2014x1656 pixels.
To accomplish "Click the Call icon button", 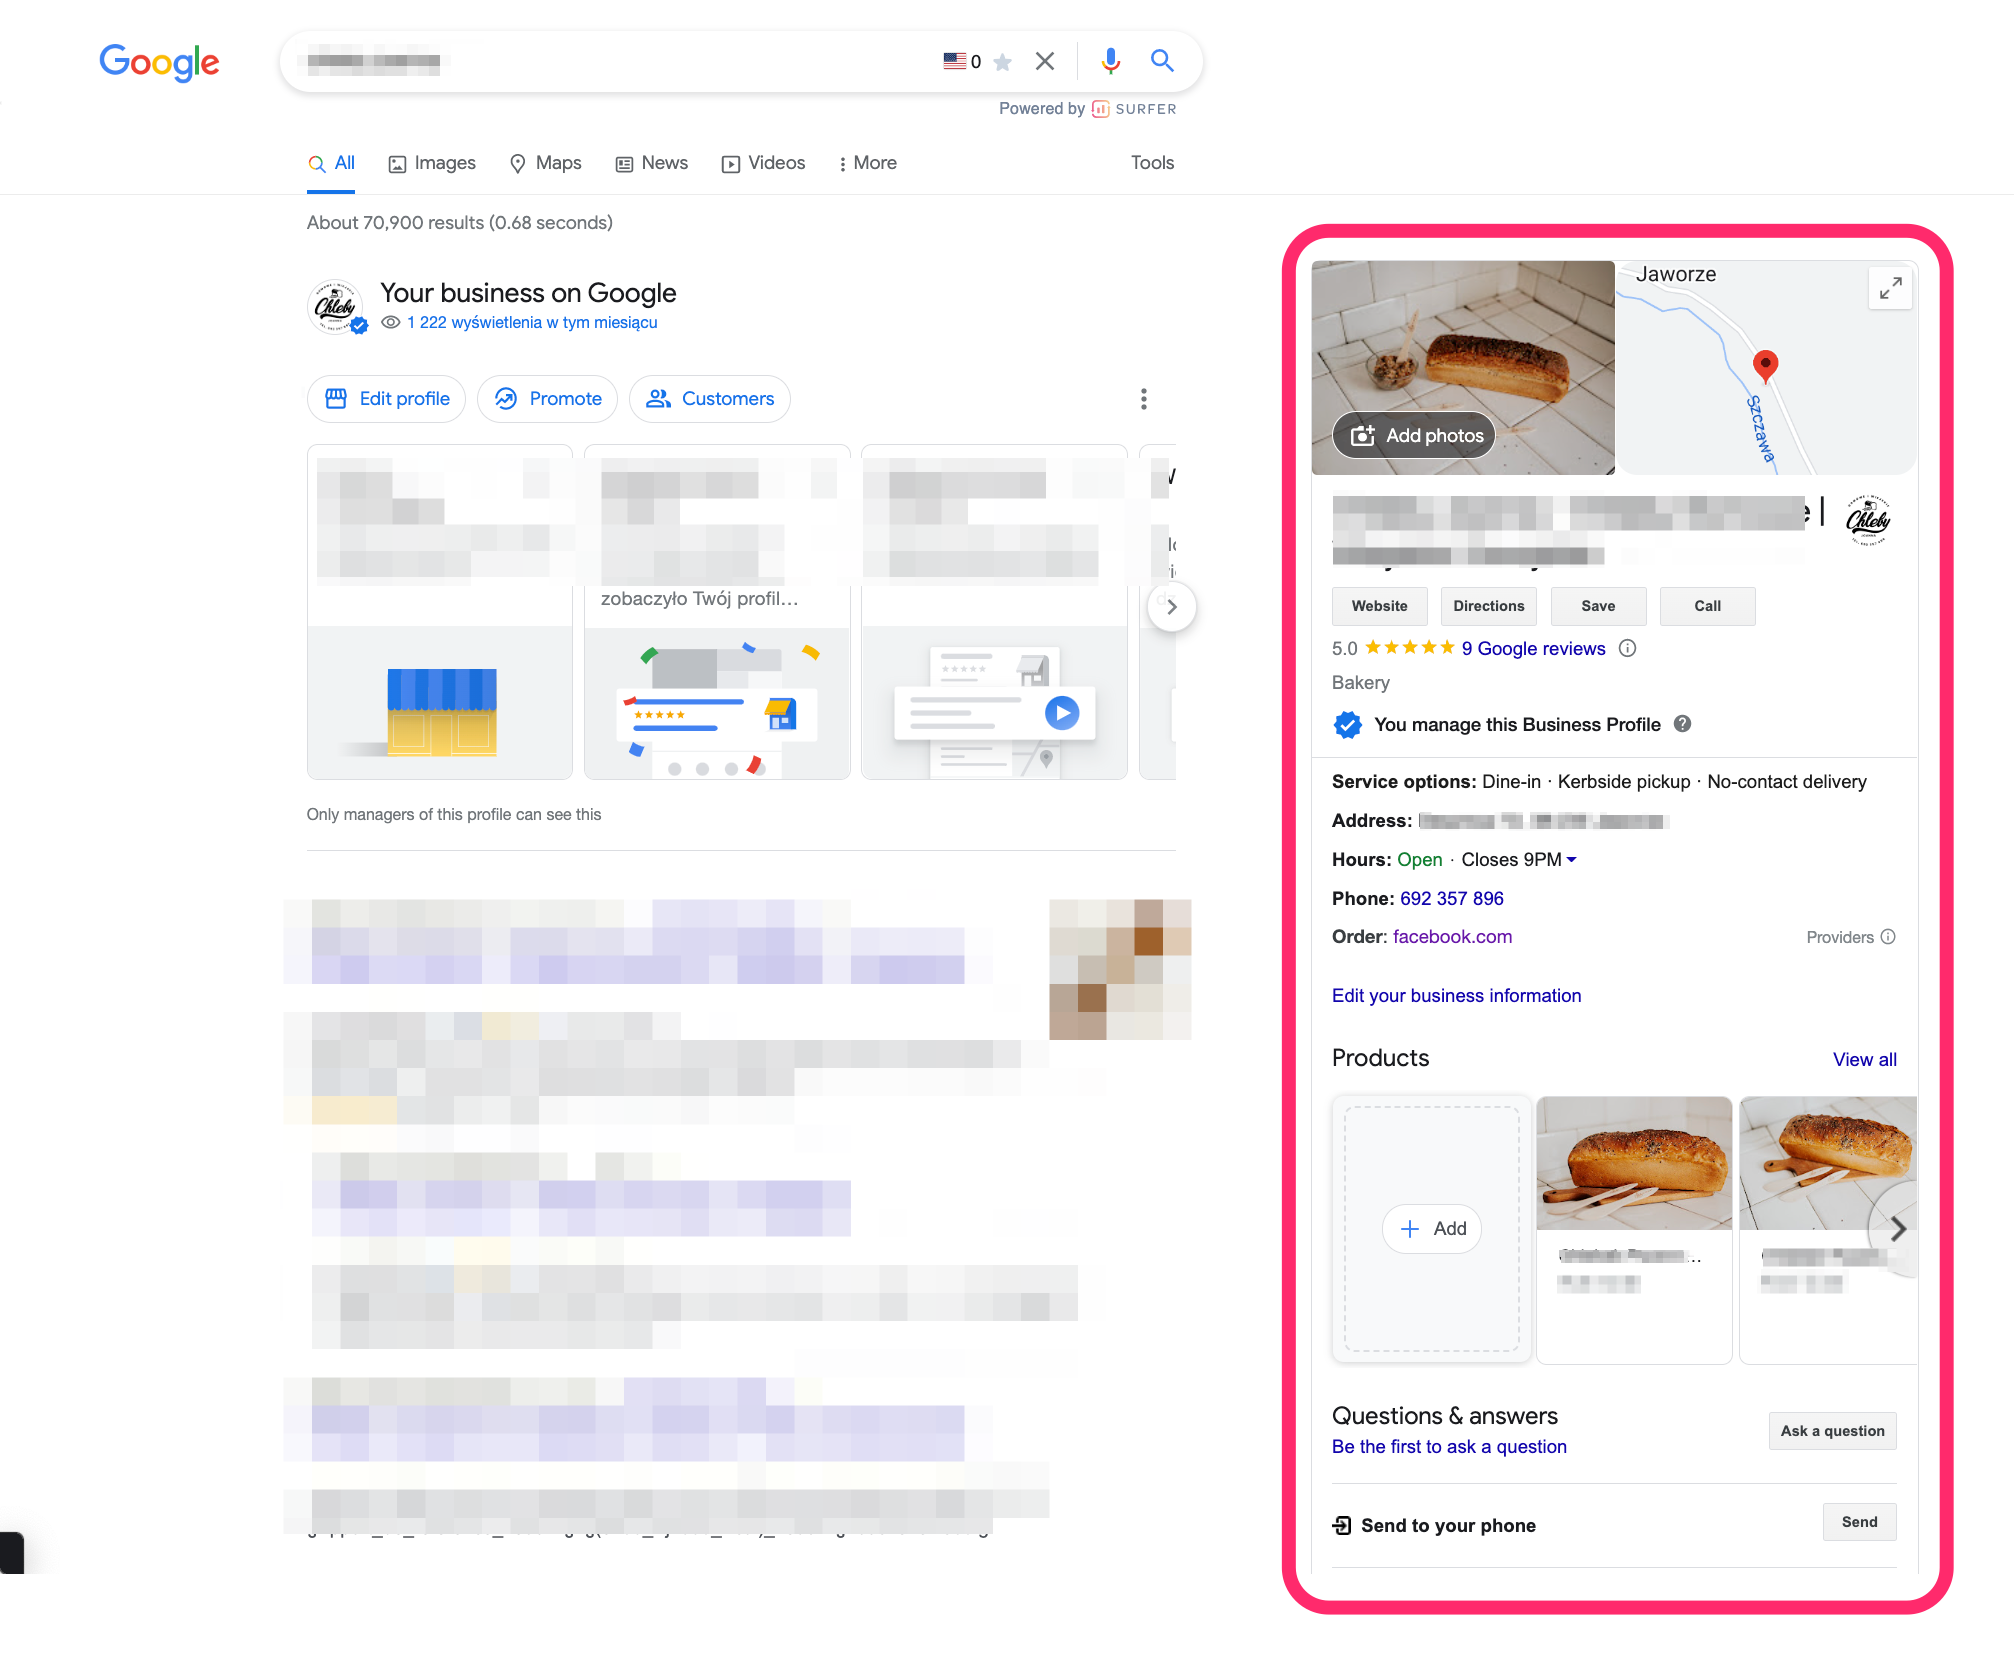I will (x=1708, y=606).
